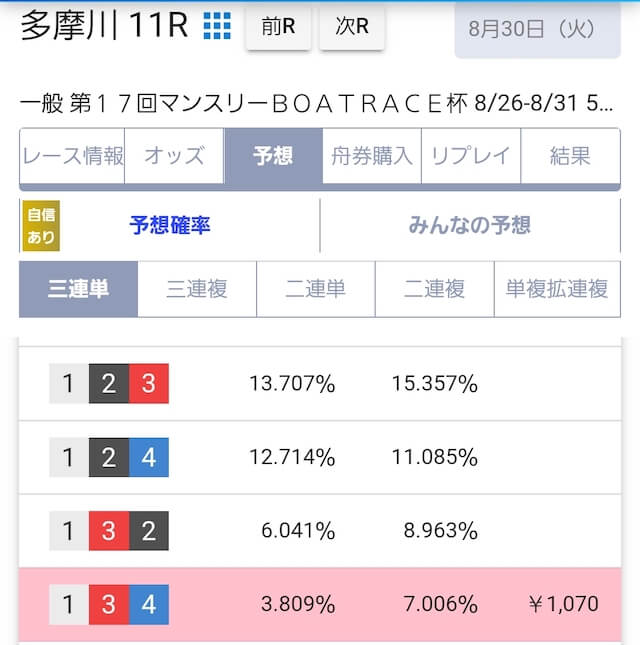Select the 予想確率 view
This screenshot has height=645, width=640.
(x=170, y=225)
